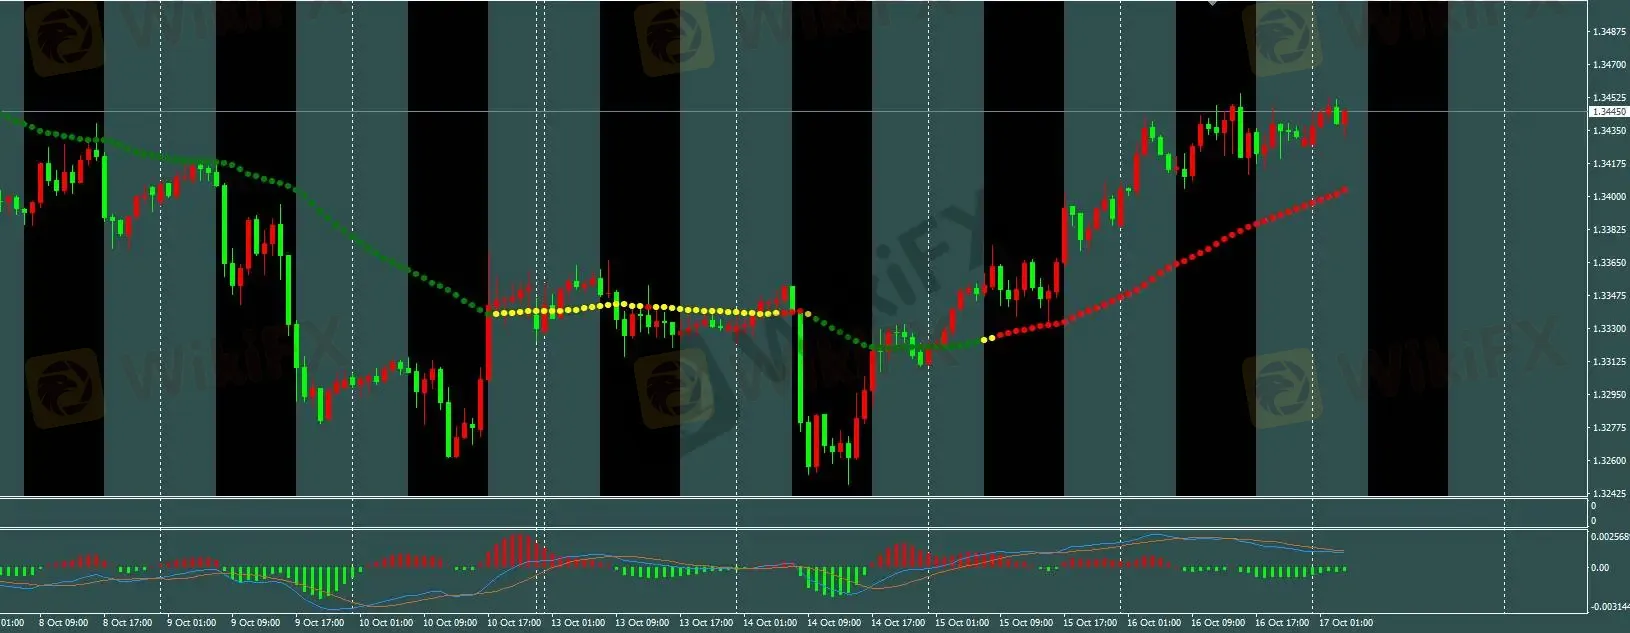Image resolution: width=1630 pixels, height=633 pixels.
Task: Click the 1.33300 price axis label
Action: tap(1609, 329)
